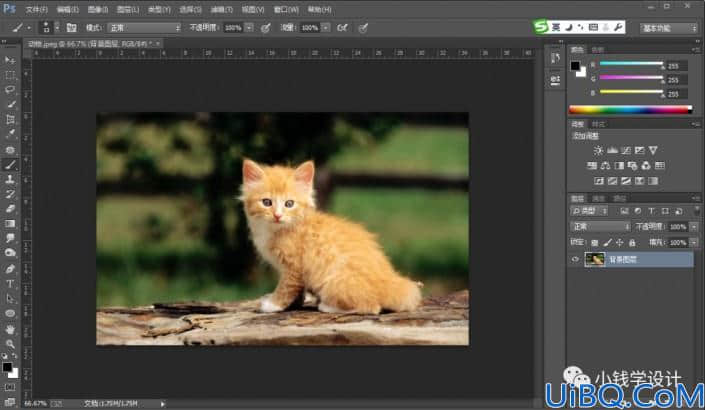Add a Curves adjustment
Screen dimensions: 705x410
[625, 150]
